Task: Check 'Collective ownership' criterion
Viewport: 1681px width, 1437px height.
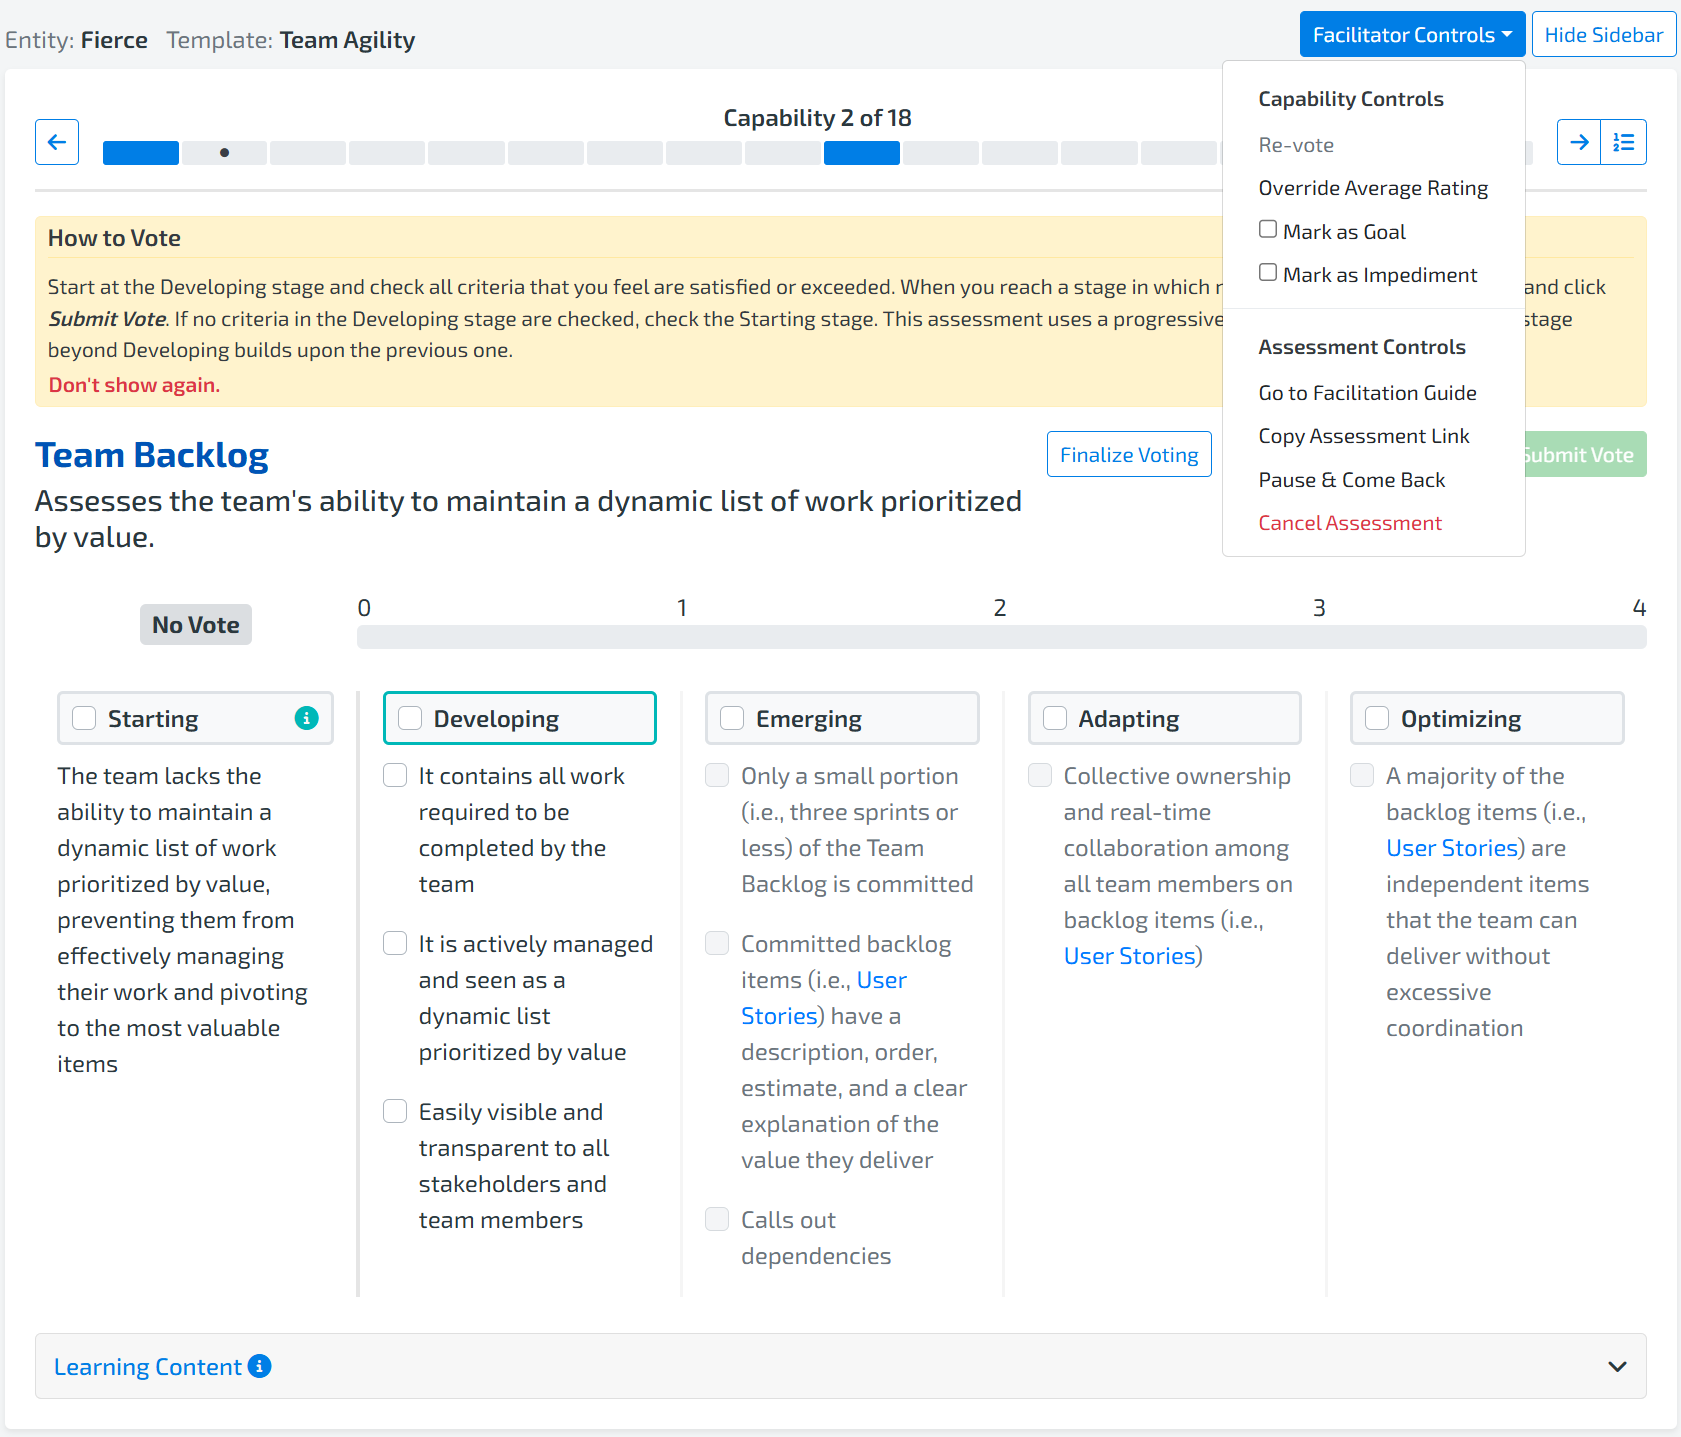Action: tap(1040, 775)
